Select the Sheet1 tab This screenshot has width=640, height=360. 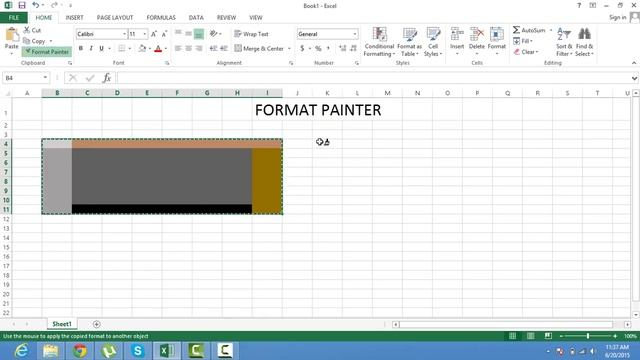click(62, 324)
